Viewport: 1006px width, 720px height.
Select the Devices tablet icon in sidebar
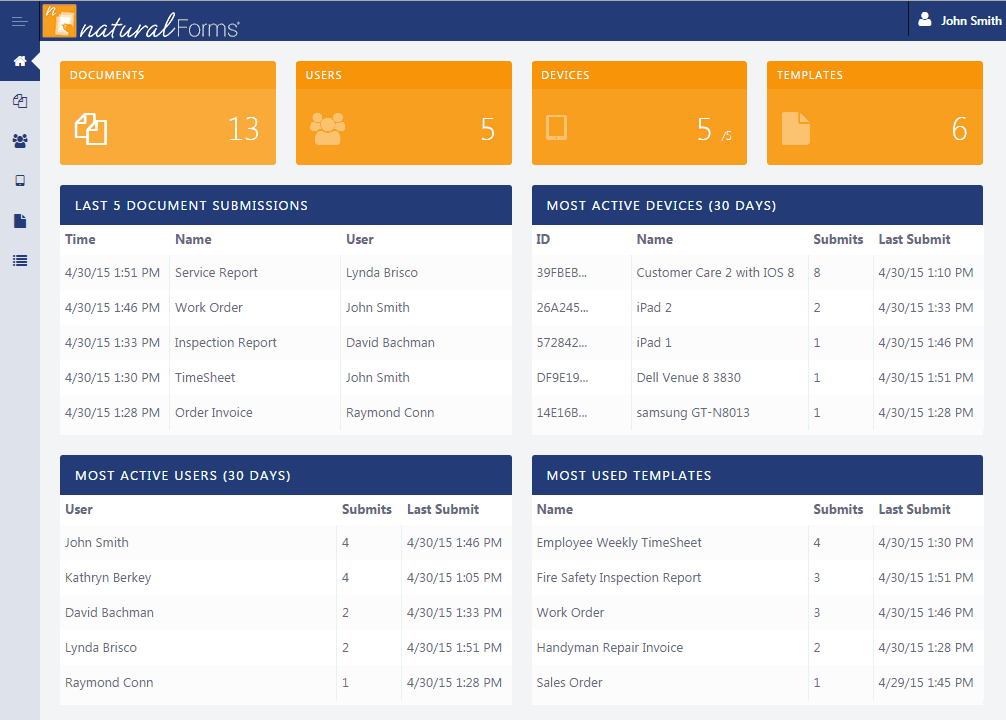19,180
